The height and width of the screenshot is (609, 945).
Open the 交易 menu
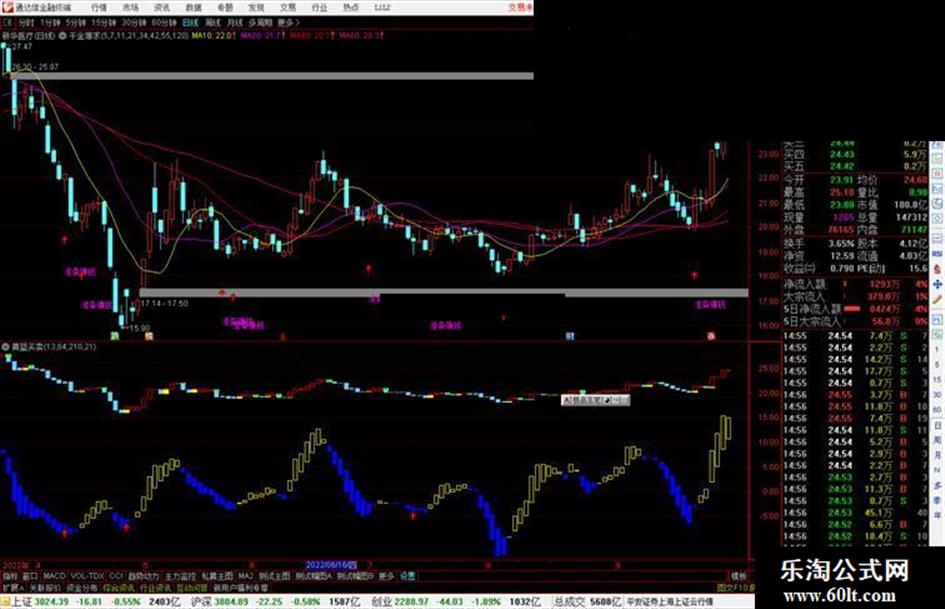click(x=288, y=7)
